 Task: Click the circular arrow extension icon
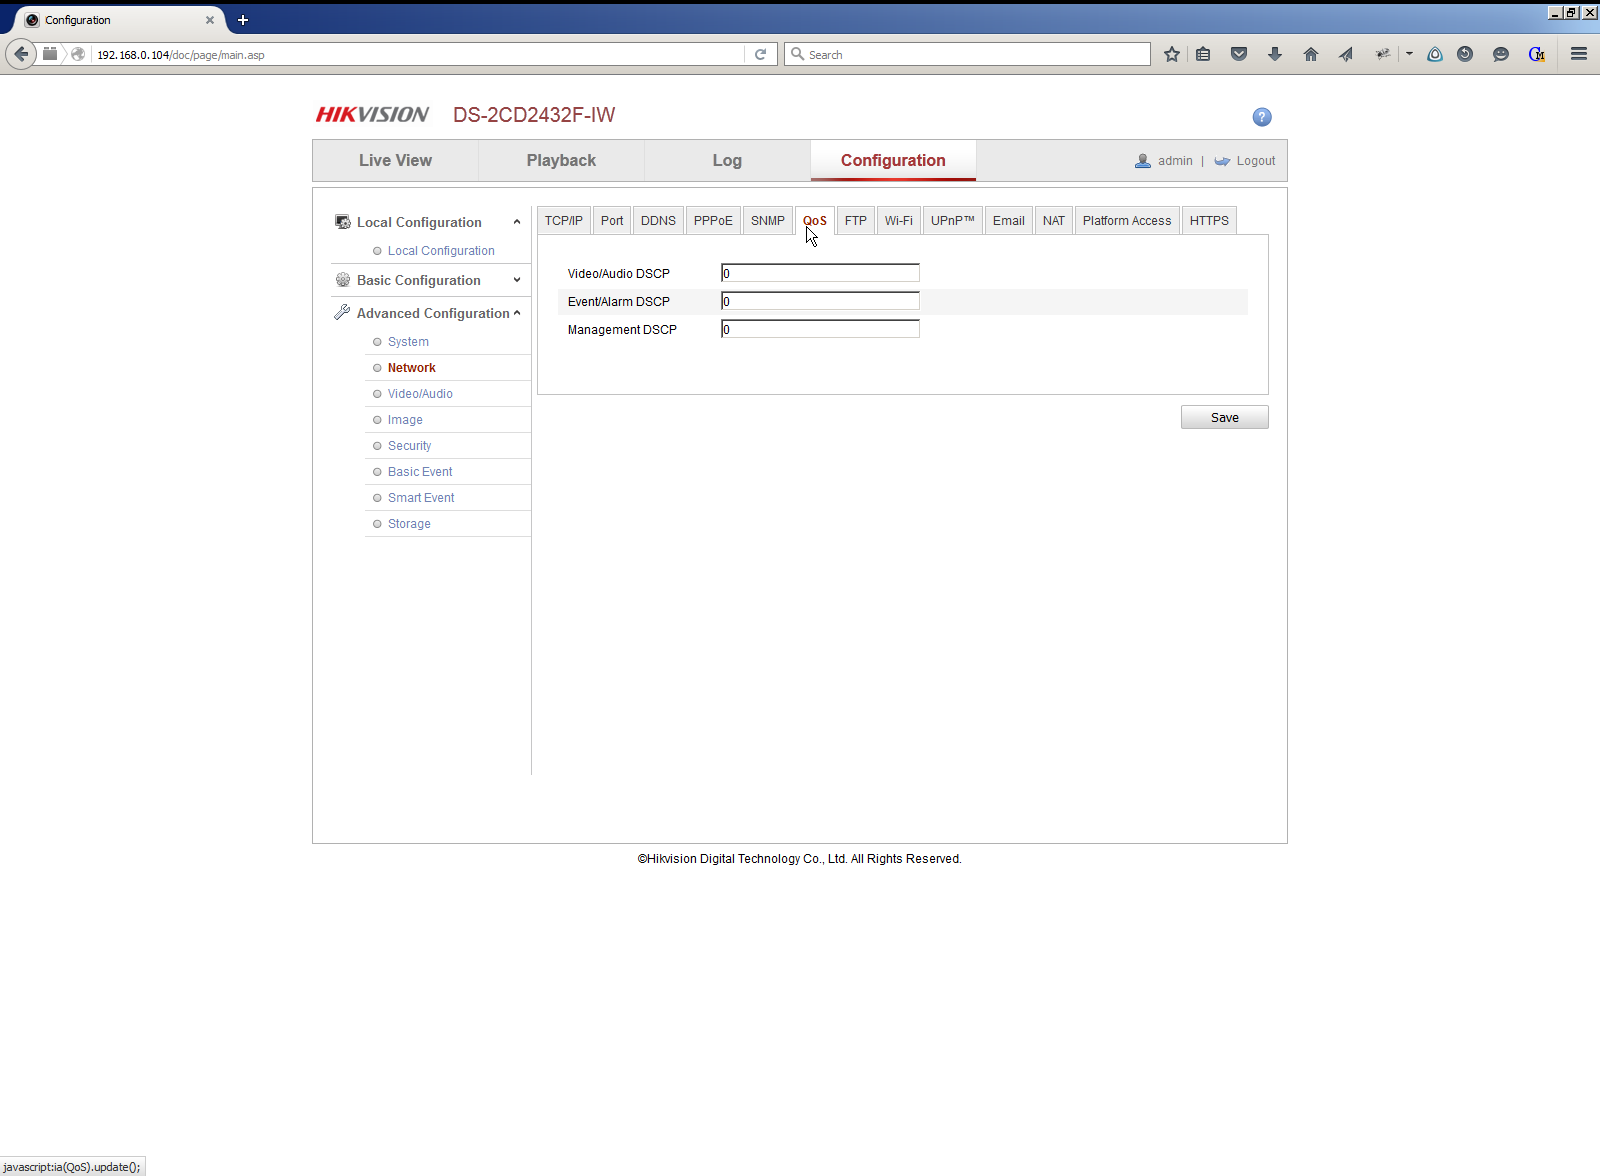tap(1465, 54)
